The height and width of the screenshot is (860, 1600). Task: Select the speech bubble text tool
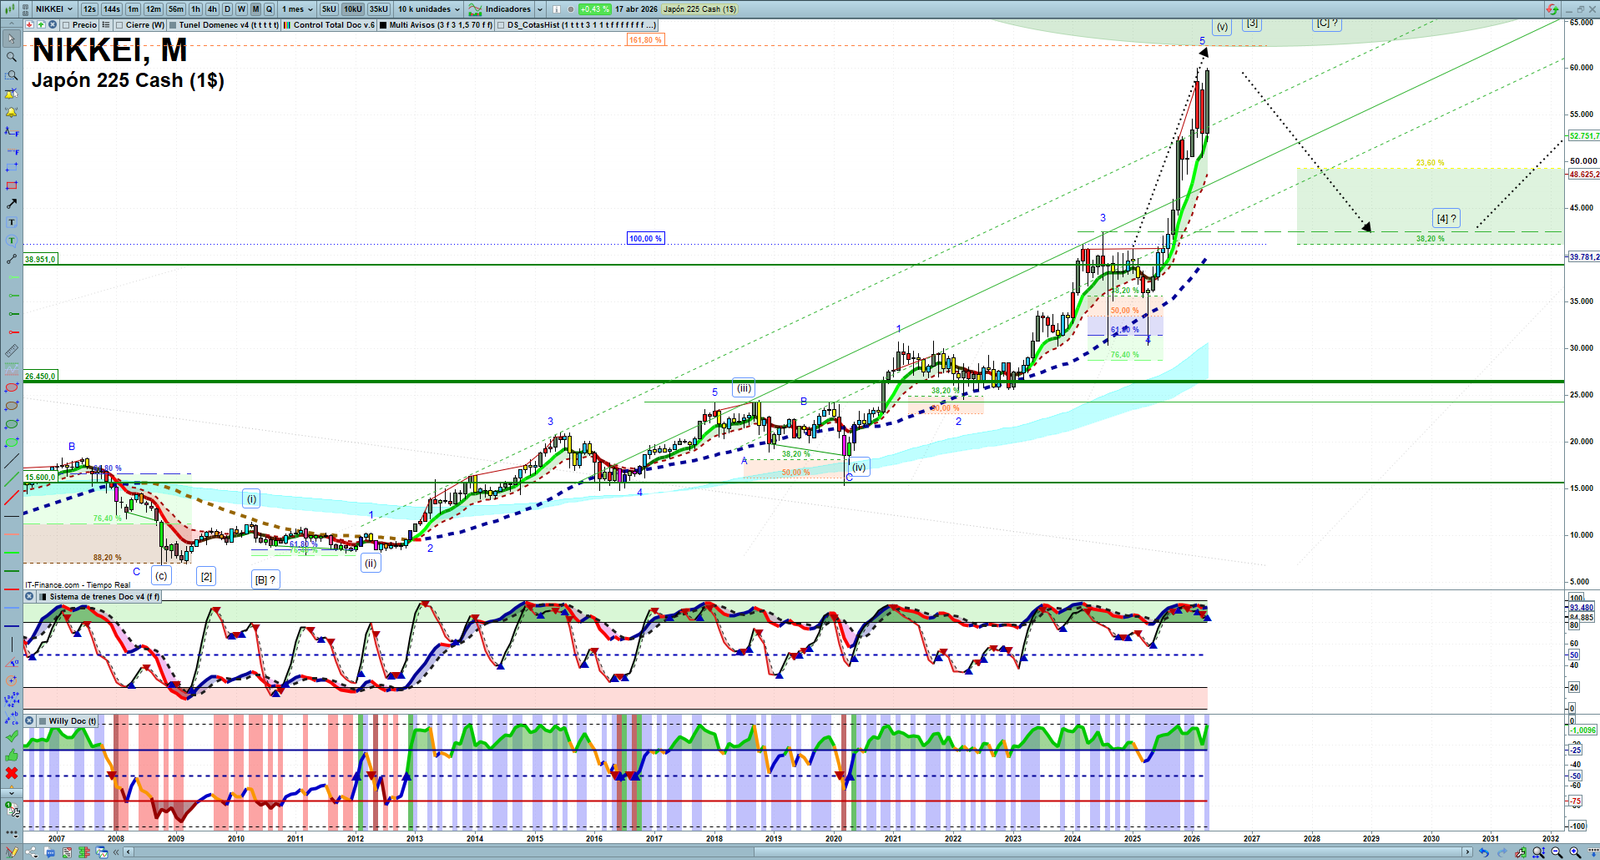coord(12,240)
